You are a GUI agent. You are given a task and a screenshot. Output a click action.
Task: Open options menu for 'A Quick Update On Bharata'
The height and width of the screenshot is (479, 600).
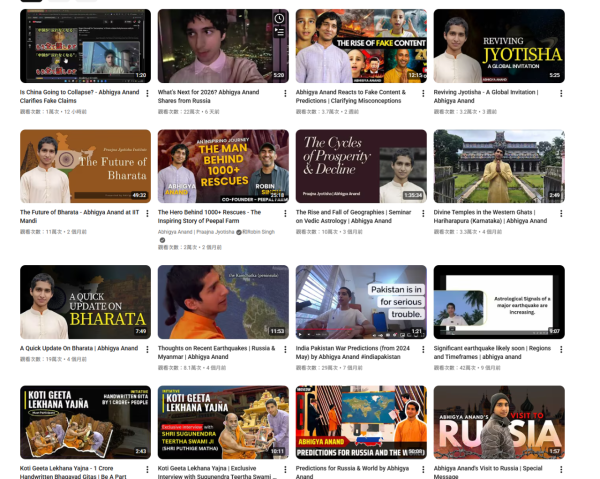point(148,349)
